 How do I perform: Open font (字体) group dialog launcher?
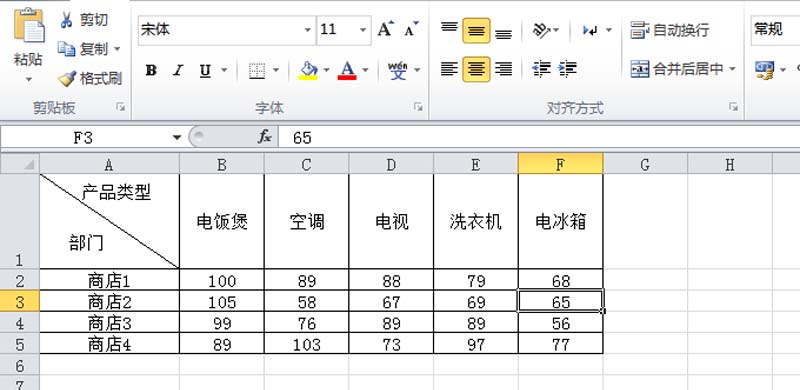(x=418, y=107)
